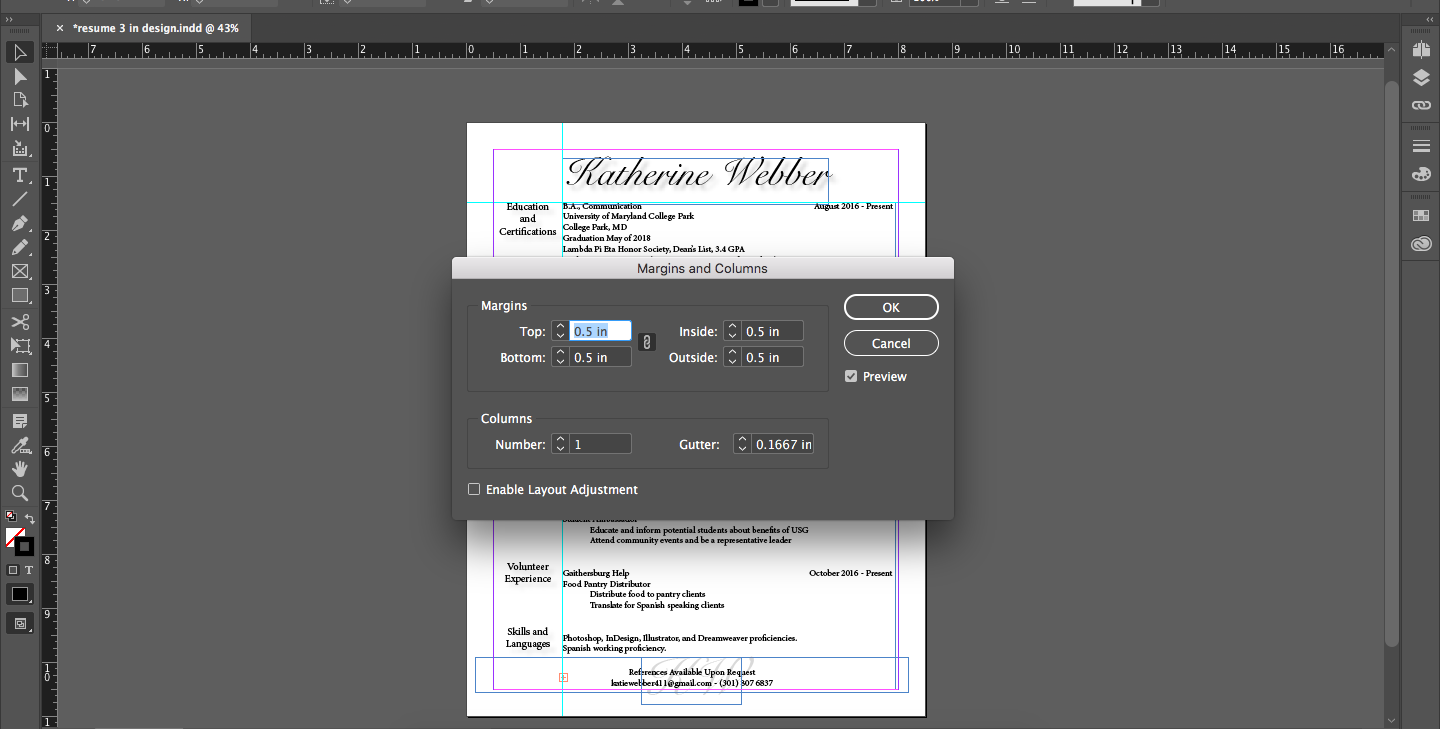Select the Hand tool
This screenshot has height=729, width=1440.
(x=19, y=468)
